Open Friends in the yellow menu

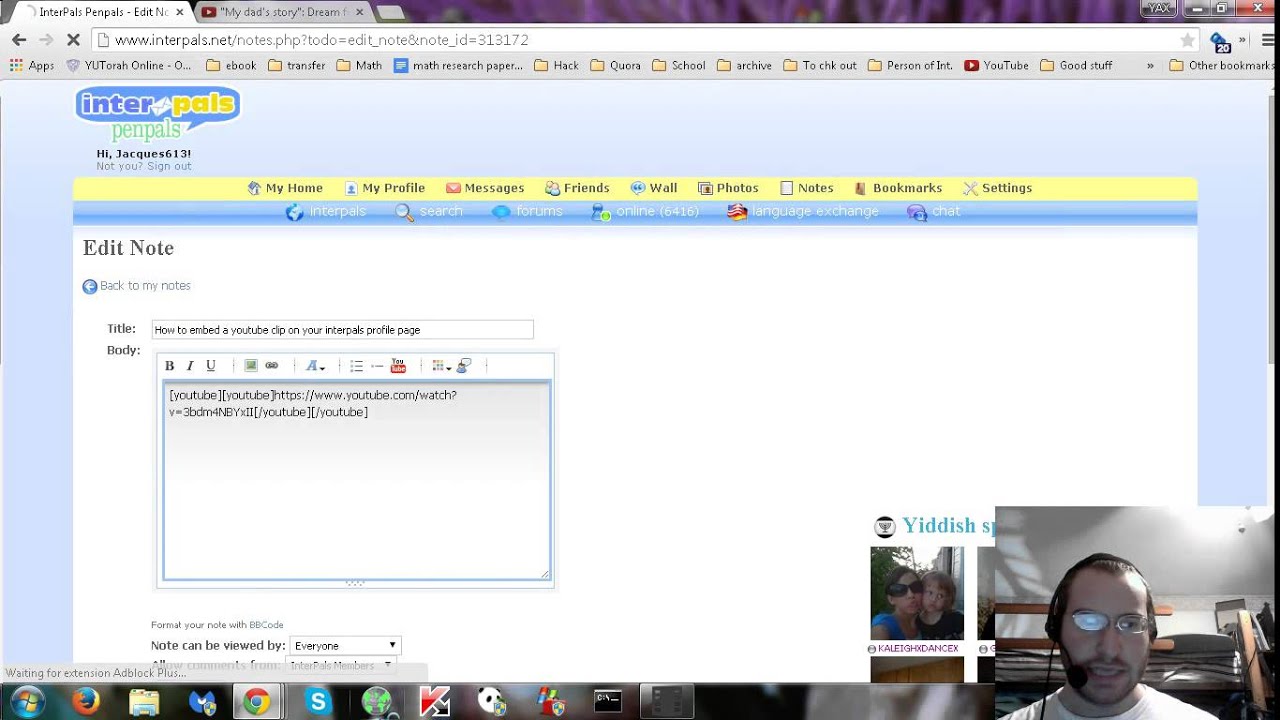pos(577,188)
